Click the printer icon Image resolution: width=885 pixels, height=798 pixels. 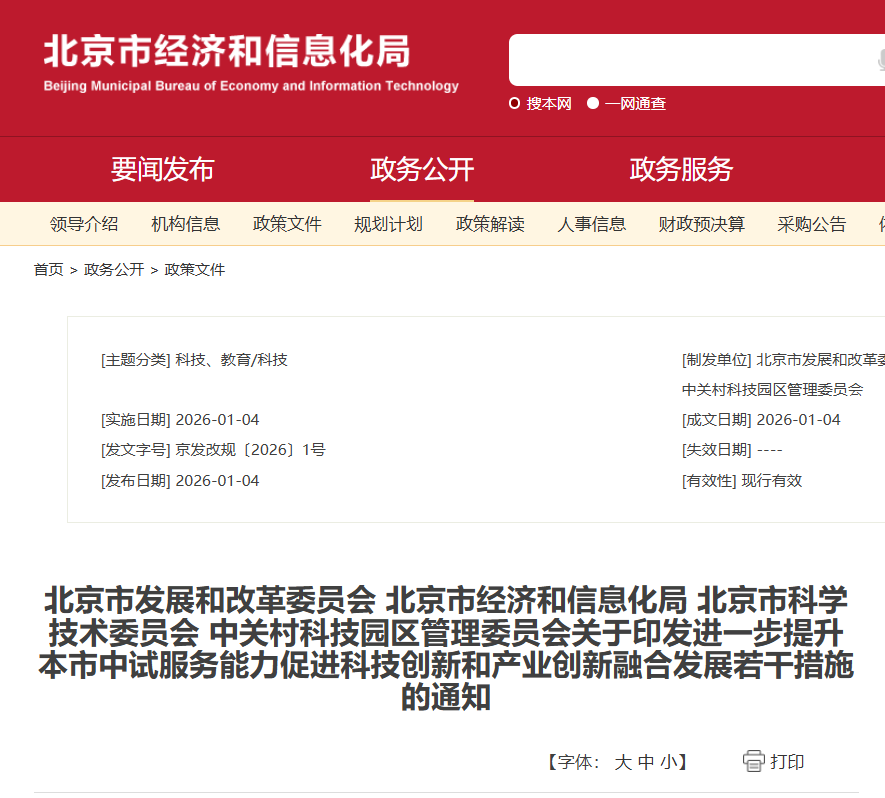click(753, 761)
